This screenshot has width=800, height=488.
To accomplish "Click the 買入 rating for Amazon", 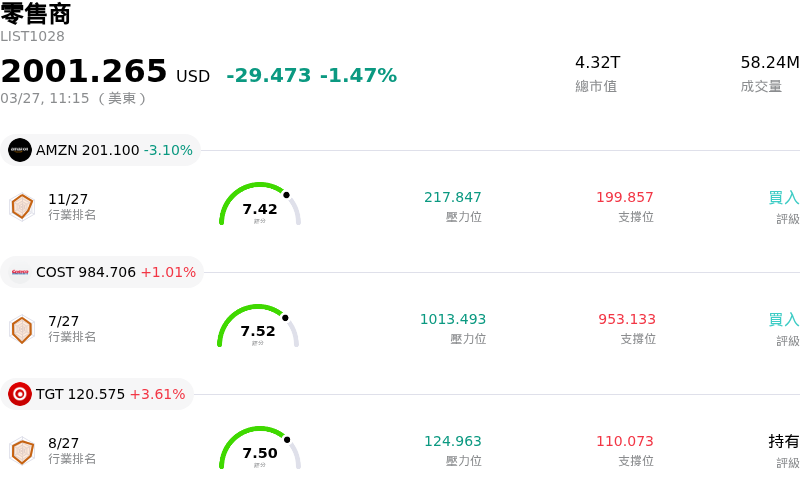I will point(783,198).
